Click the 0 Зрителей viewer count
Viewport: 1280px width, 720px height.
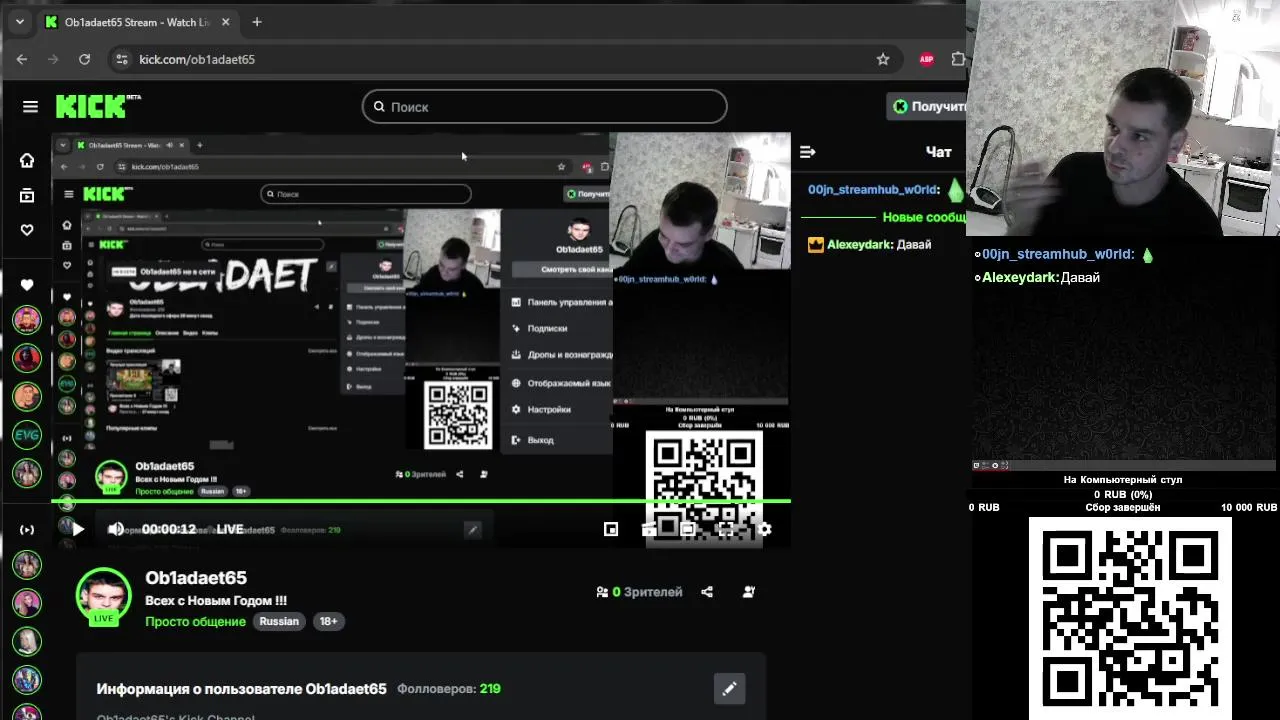[639, 592]
